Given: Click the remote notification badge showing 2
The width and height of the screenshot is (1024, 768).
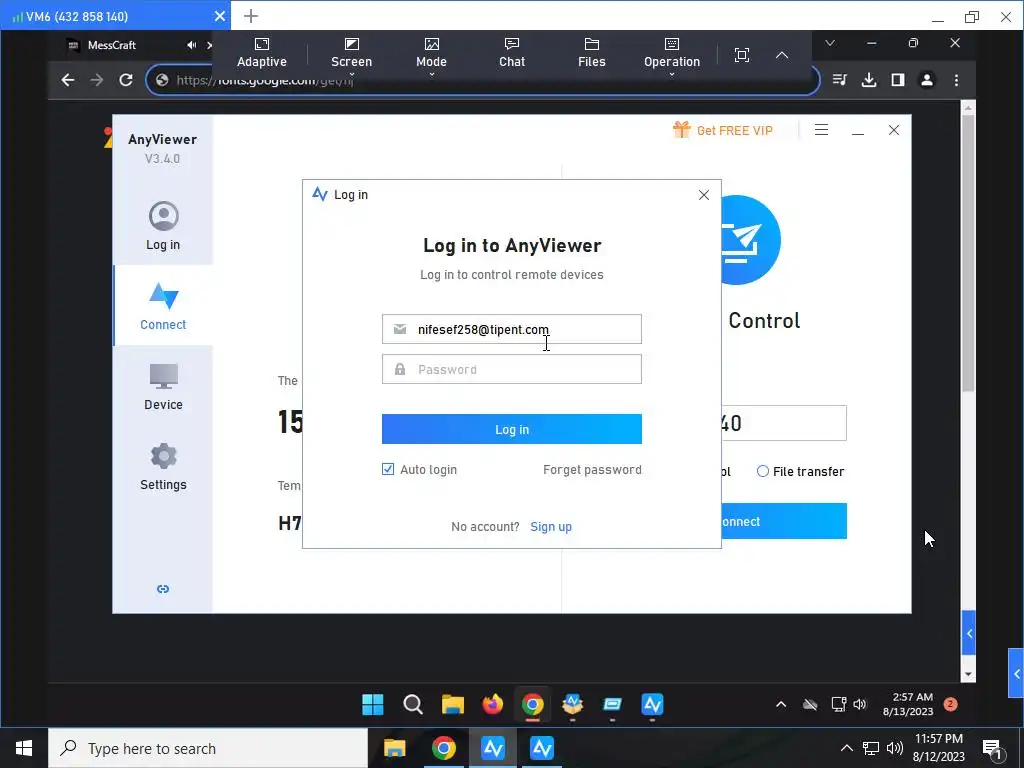Looking at the screenshot, I should (951, 704).
